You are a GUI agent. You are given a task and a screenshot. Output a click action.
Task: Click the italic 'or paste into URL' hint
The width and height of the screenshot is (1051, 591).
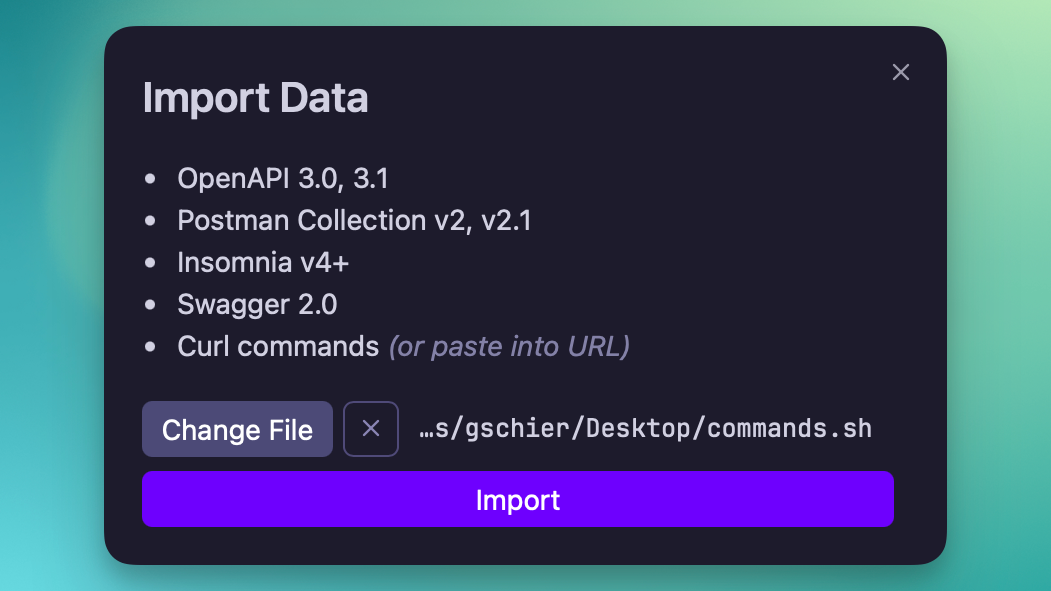509,347
